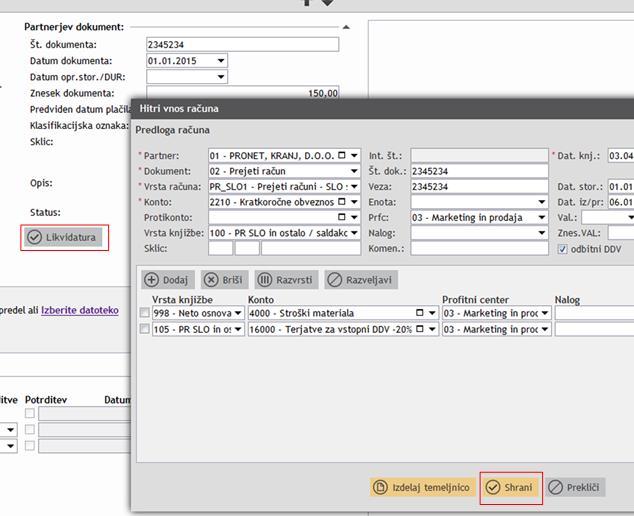Screen dimensions: 634x516
Task: Open the Izberite datoteko link
Action: pyautogui.click(x=80, y=310)
